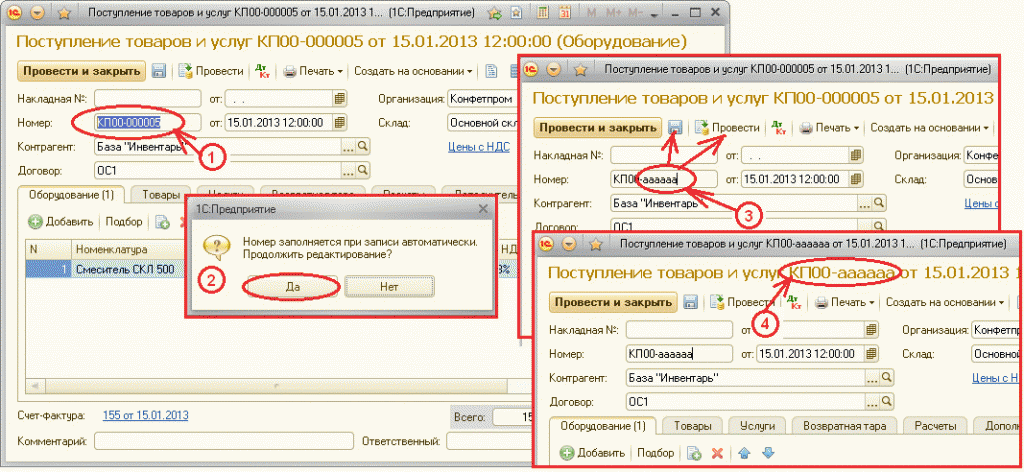Open Цены с НДС link in left window
The height and width of the screenshot is (472, 1024).
(479, 147)
